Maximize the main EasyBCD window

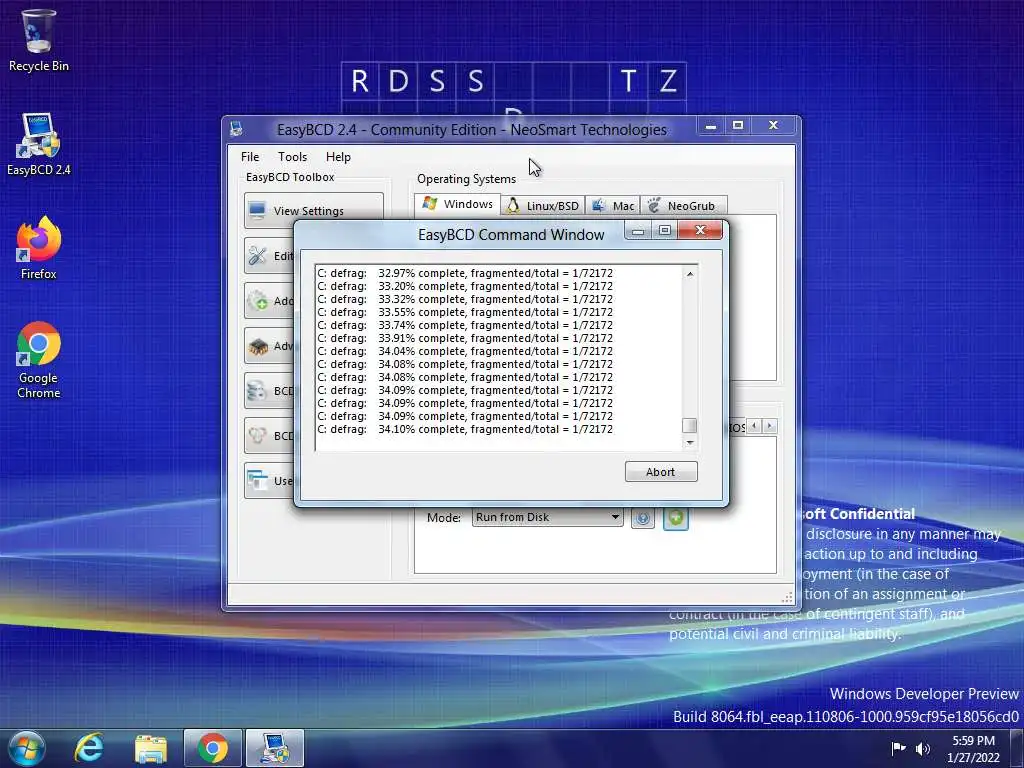pos(738,125)
